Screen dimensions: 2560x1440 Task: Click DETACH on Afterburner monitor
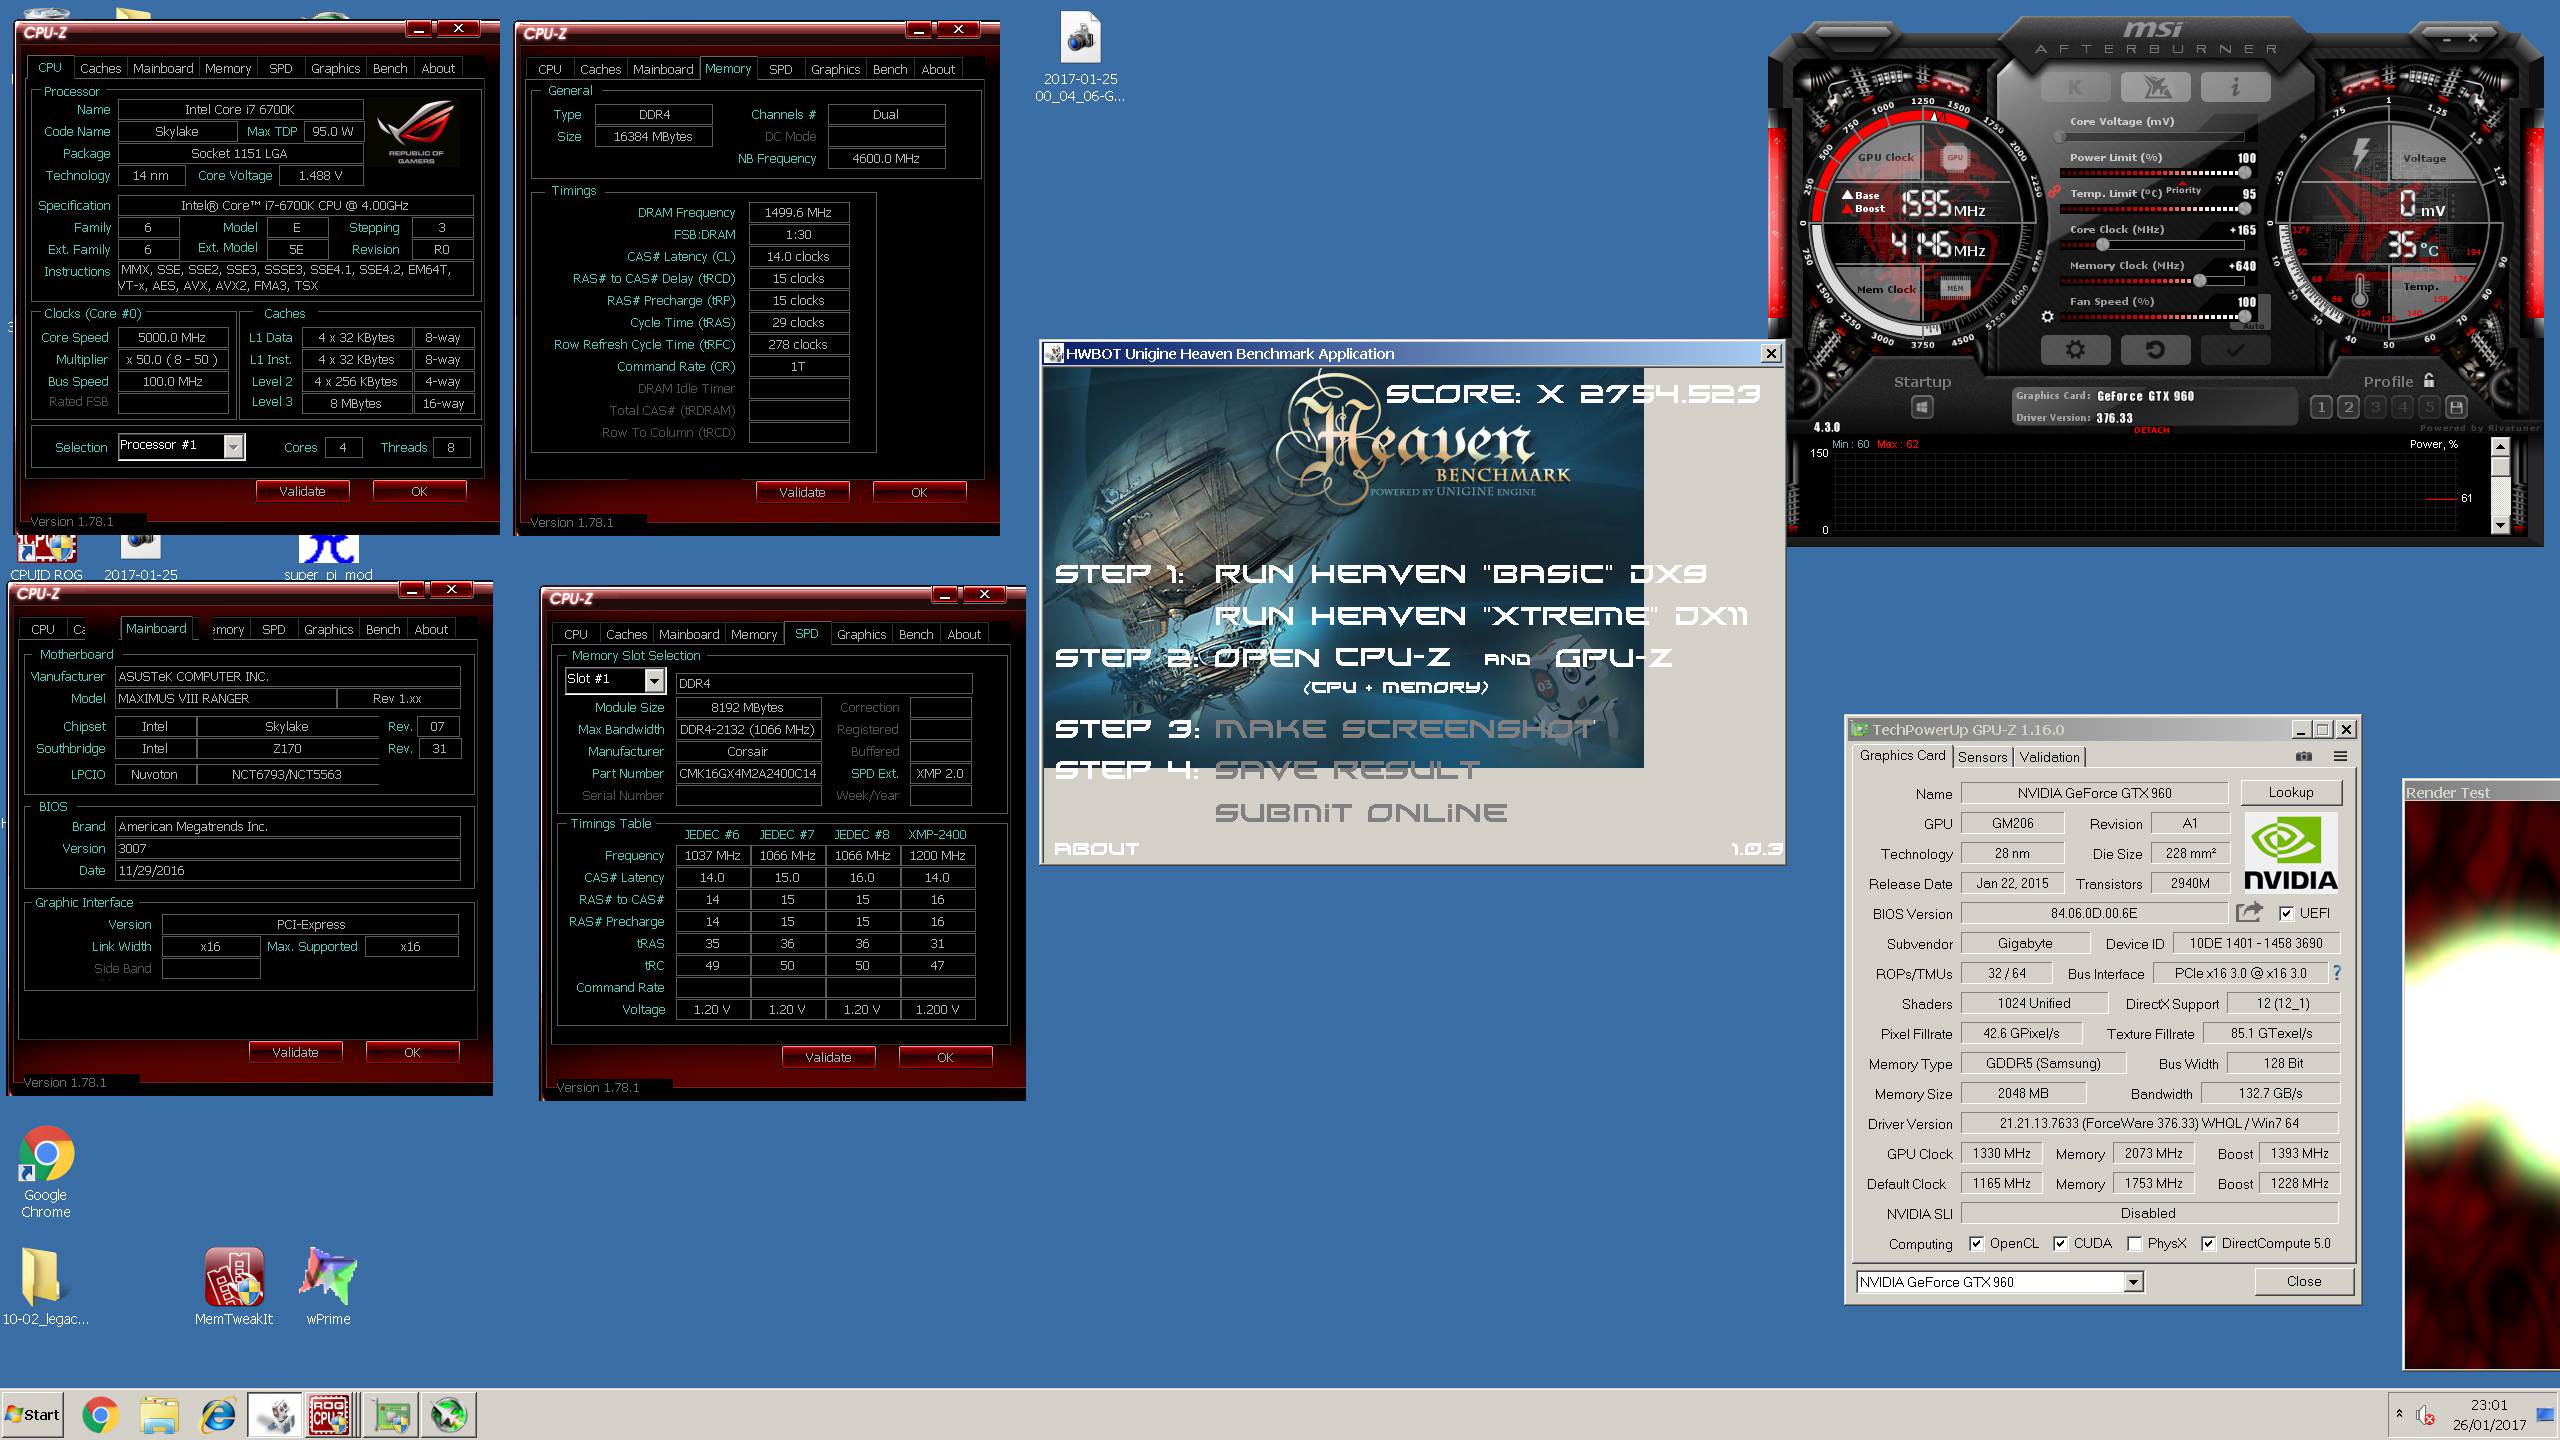point(2152,430)
